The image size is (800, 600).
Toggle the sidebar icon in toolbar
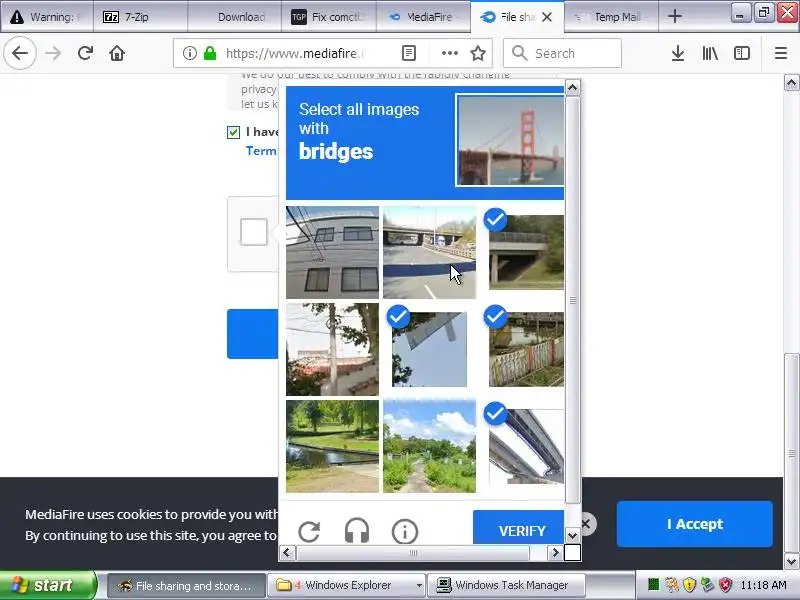point(741,53)
